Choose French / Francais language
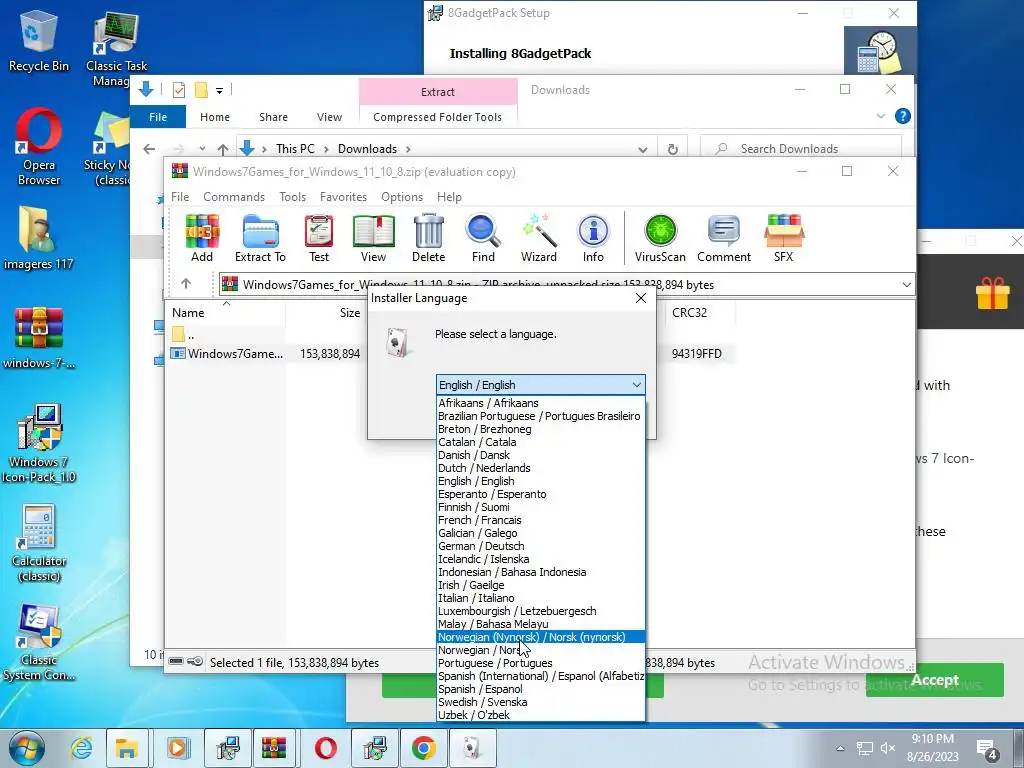 (541, 520)
